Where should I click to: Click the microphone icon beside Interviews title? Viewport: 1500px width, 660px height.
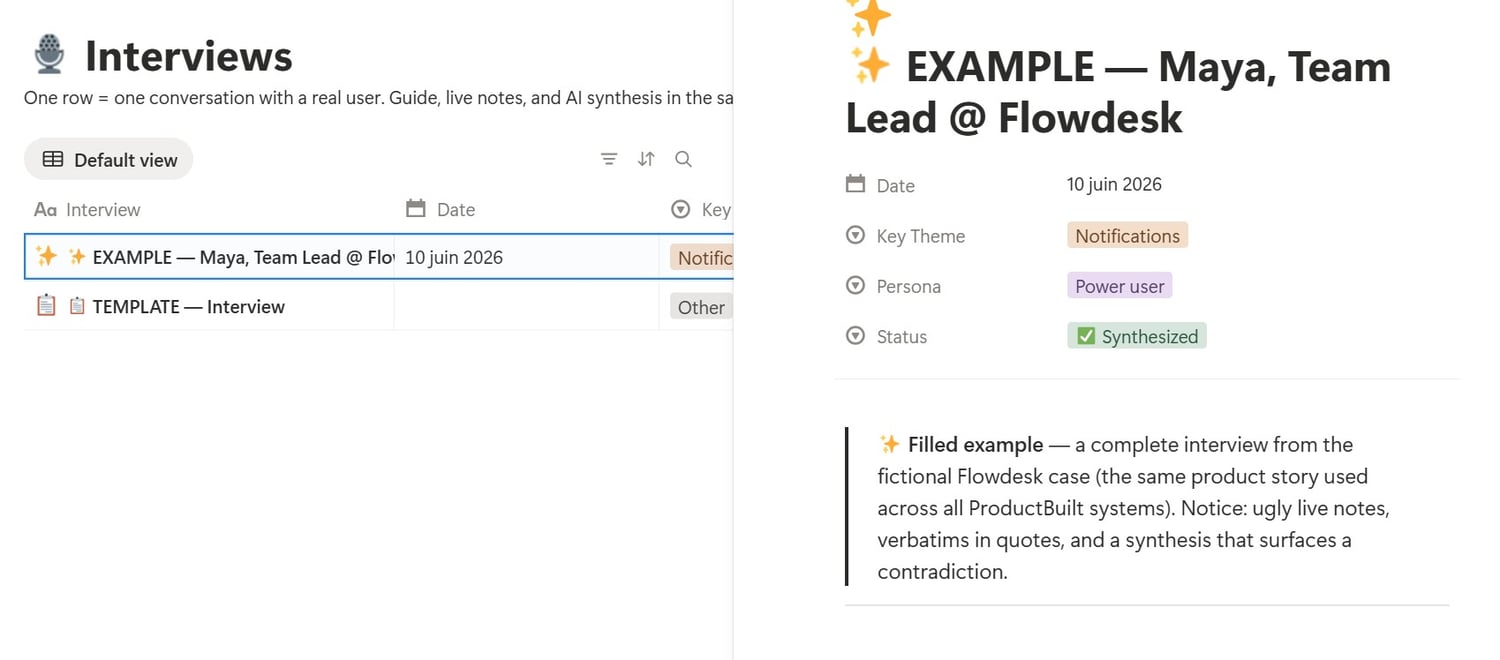48,55
